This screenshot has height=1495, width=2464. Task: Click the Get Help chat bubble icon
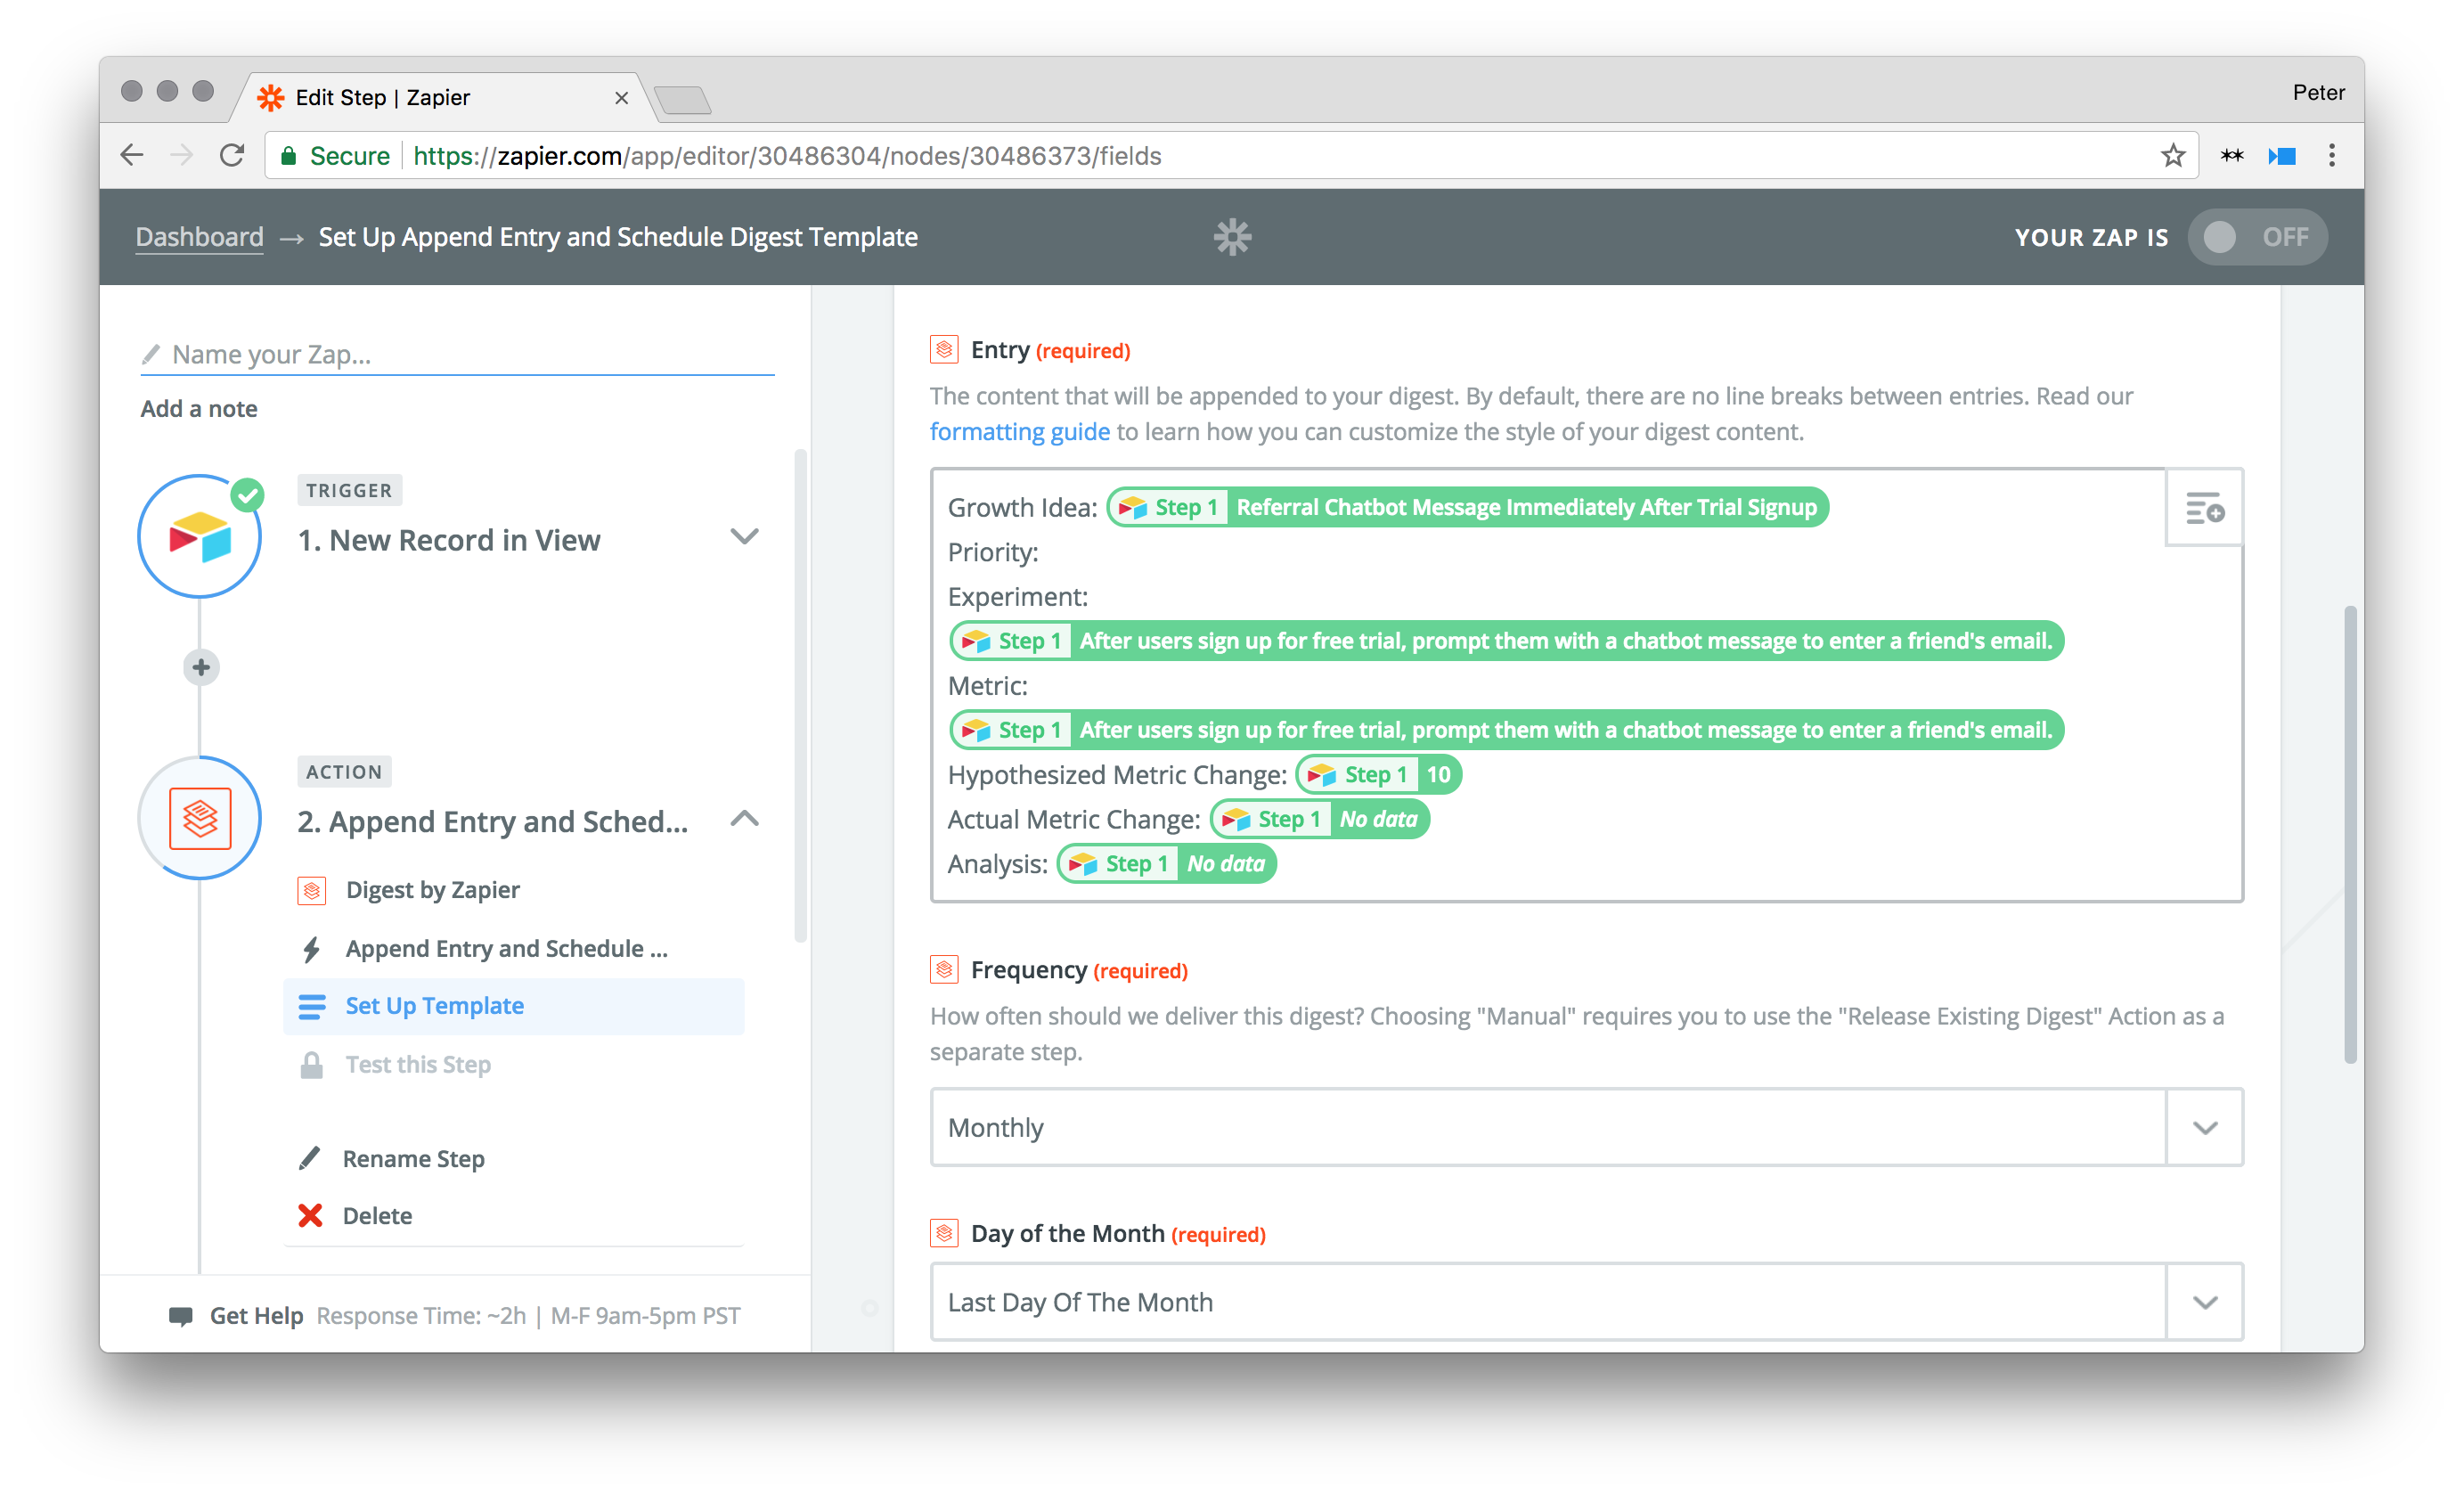pyautogui.click(x=181, y=1315)
